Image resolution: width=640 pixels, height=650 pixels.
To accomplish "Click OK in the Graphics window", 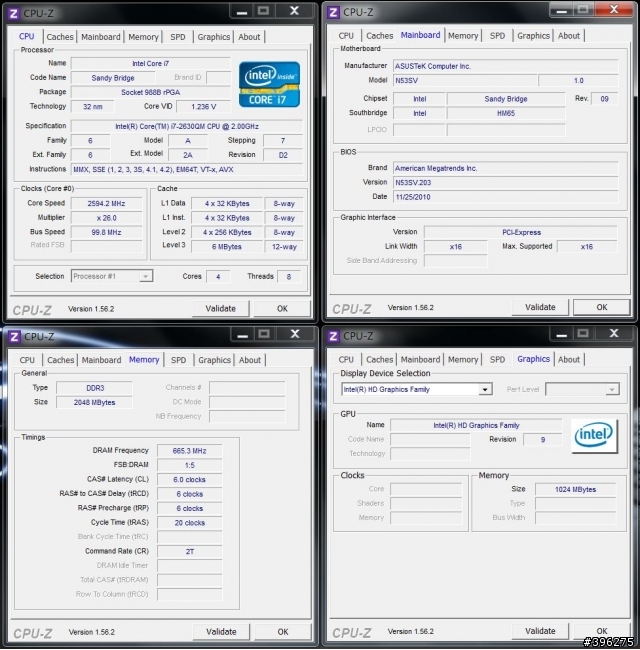I will 602,631.
